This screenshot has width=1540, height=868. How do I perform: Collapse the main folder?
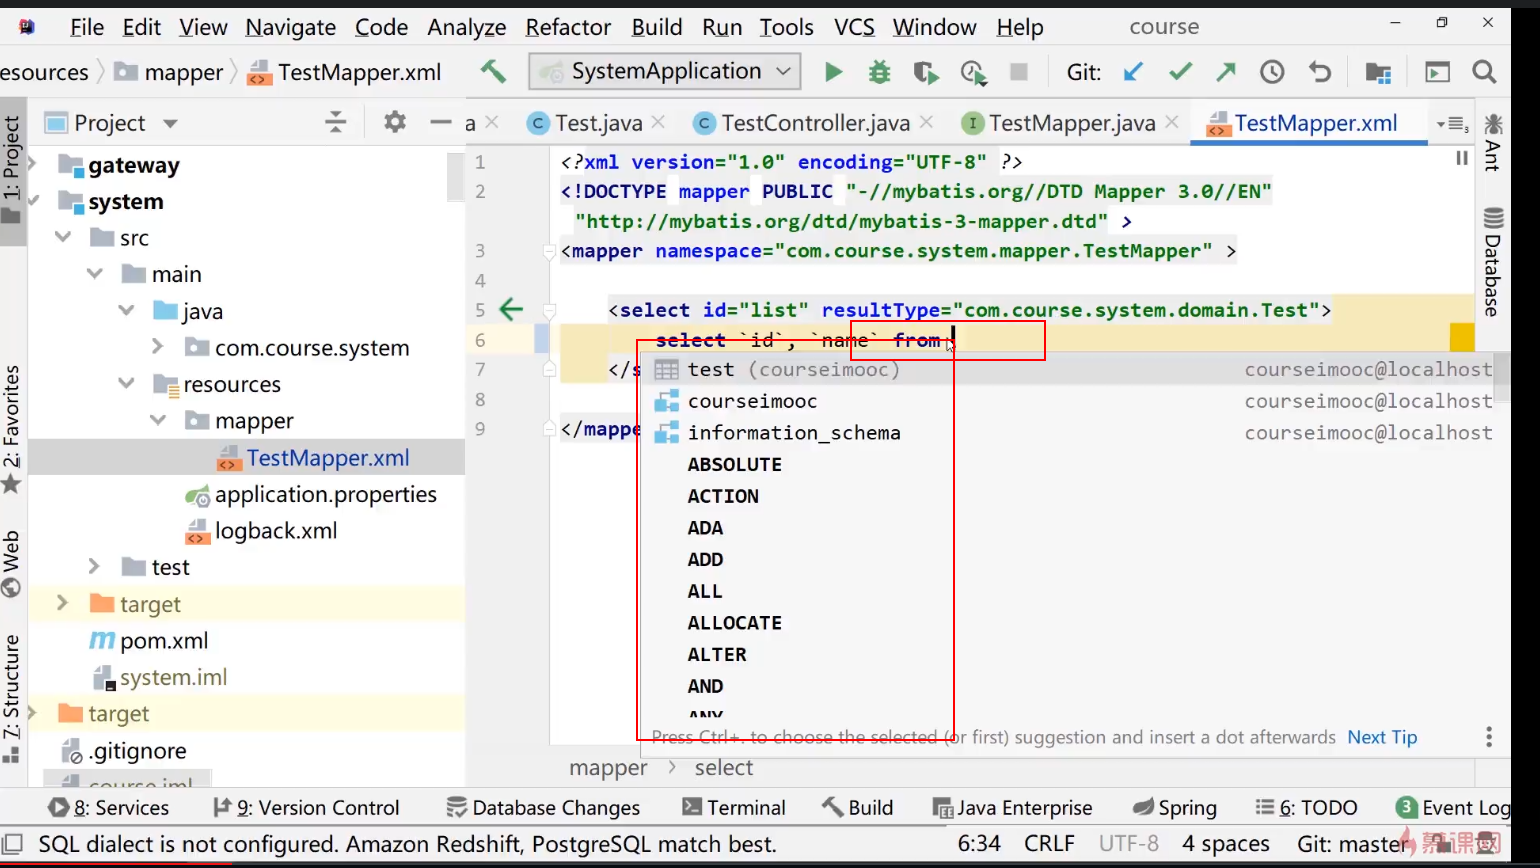95,274
